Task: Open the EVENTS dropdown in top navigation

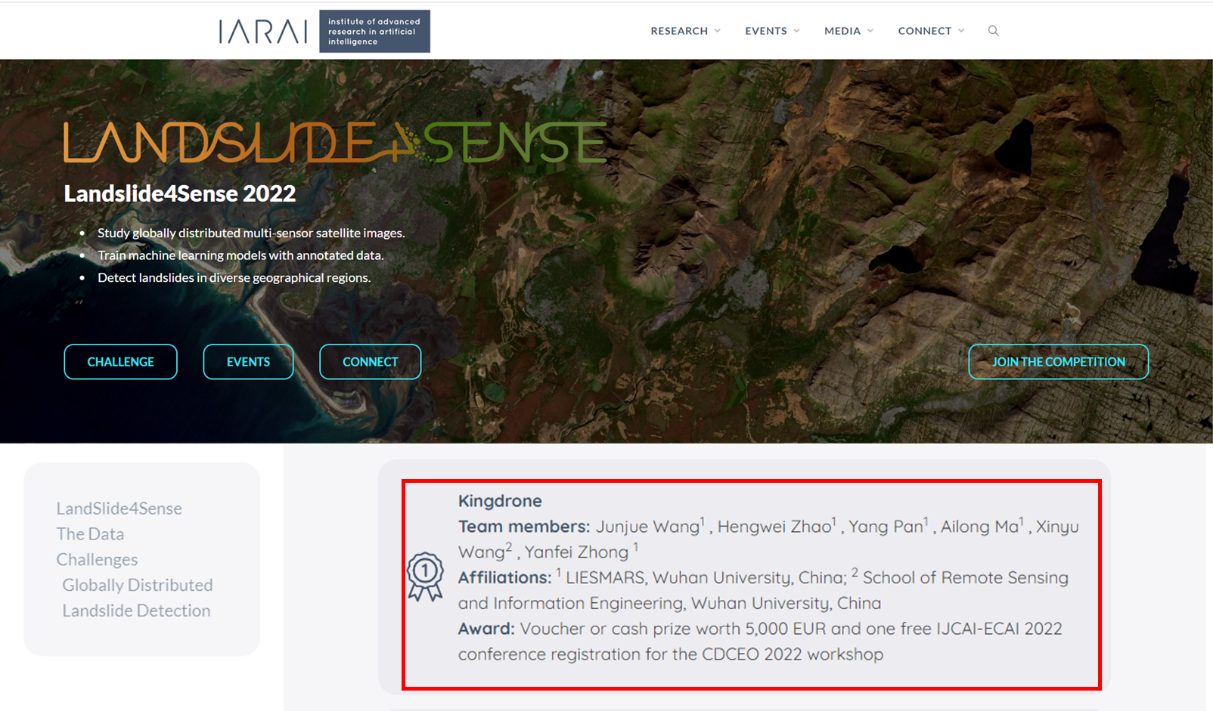Action: 772,31
